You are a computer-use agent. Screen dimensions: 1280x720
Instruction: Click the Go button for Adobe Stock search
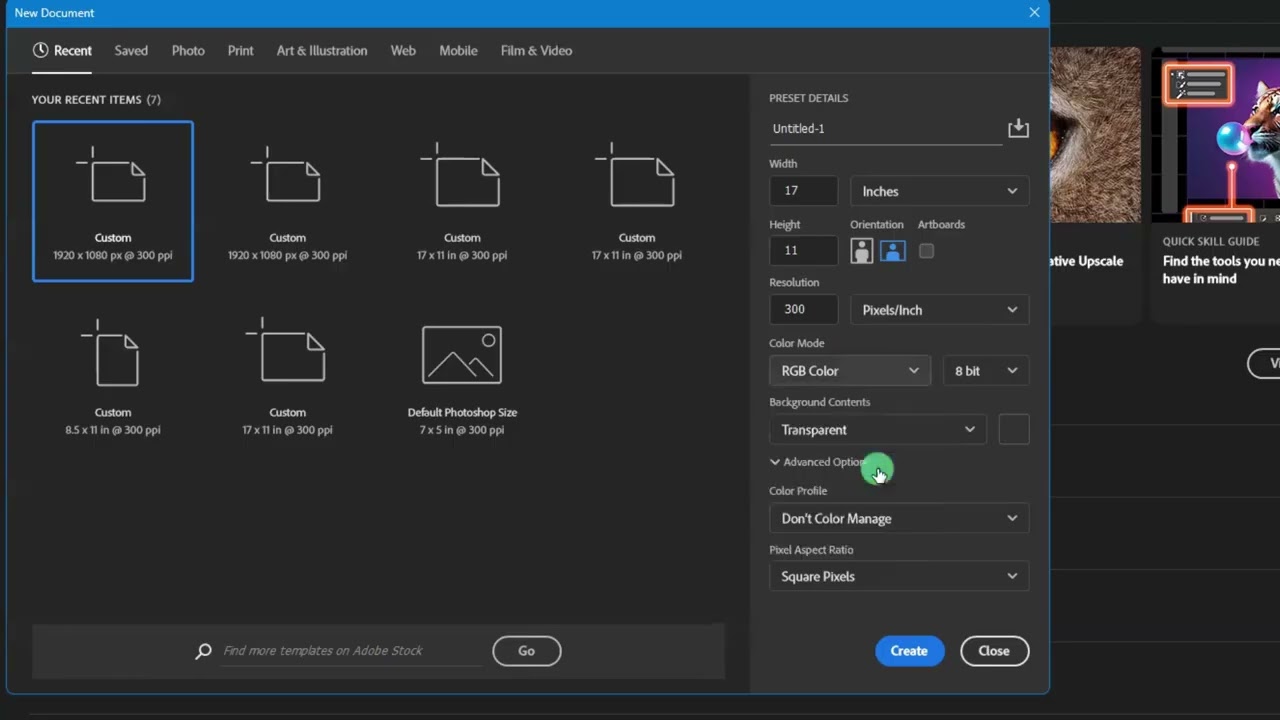tap(526, 651)
